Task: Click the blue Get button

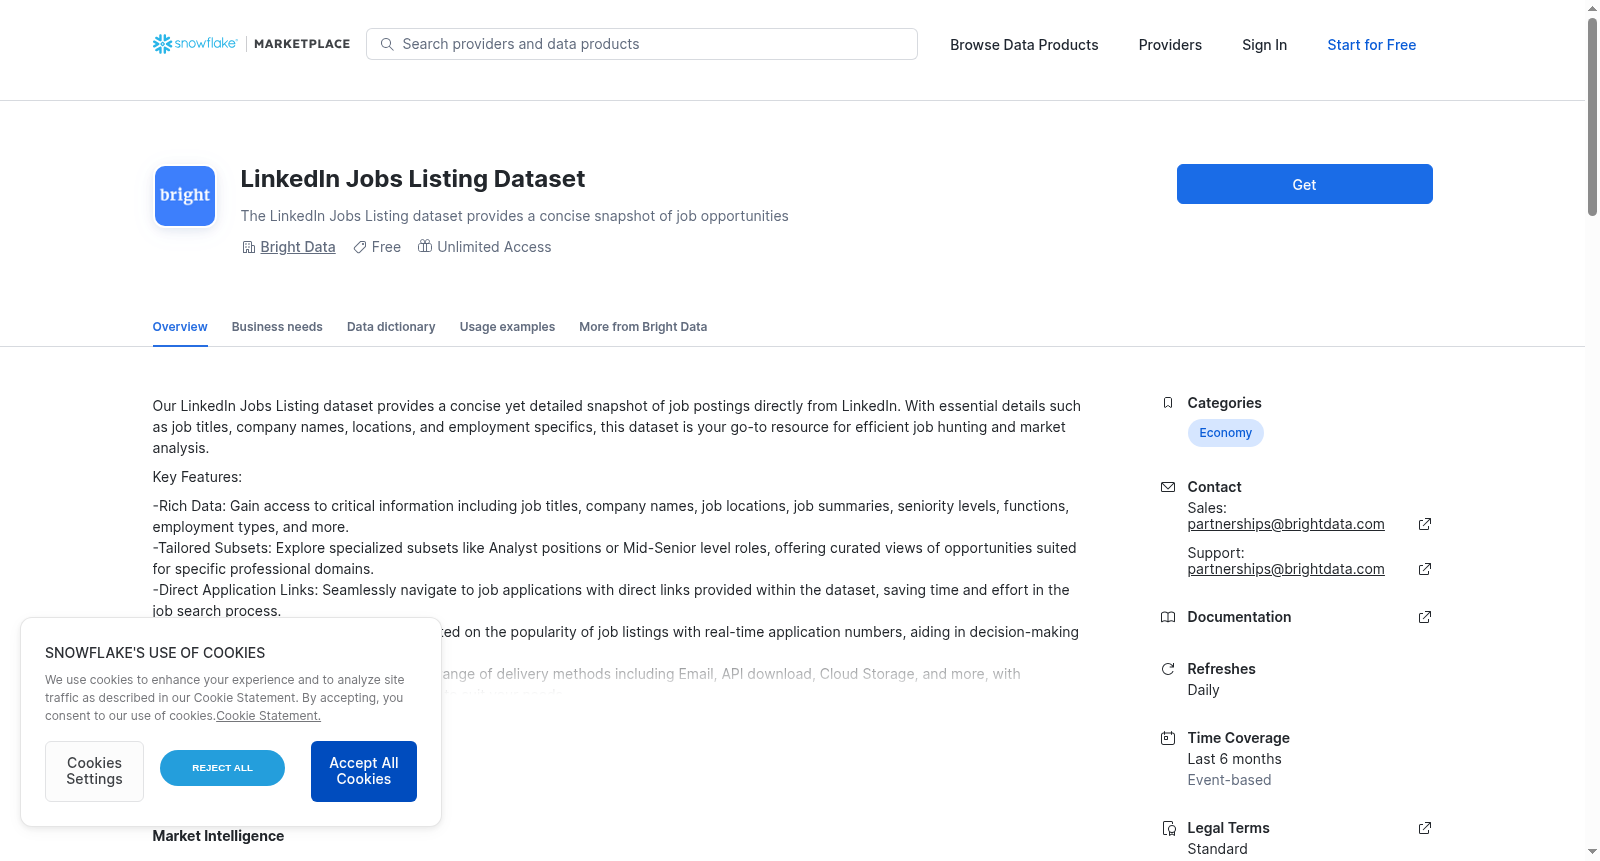Action: (x=1304, y=184)
